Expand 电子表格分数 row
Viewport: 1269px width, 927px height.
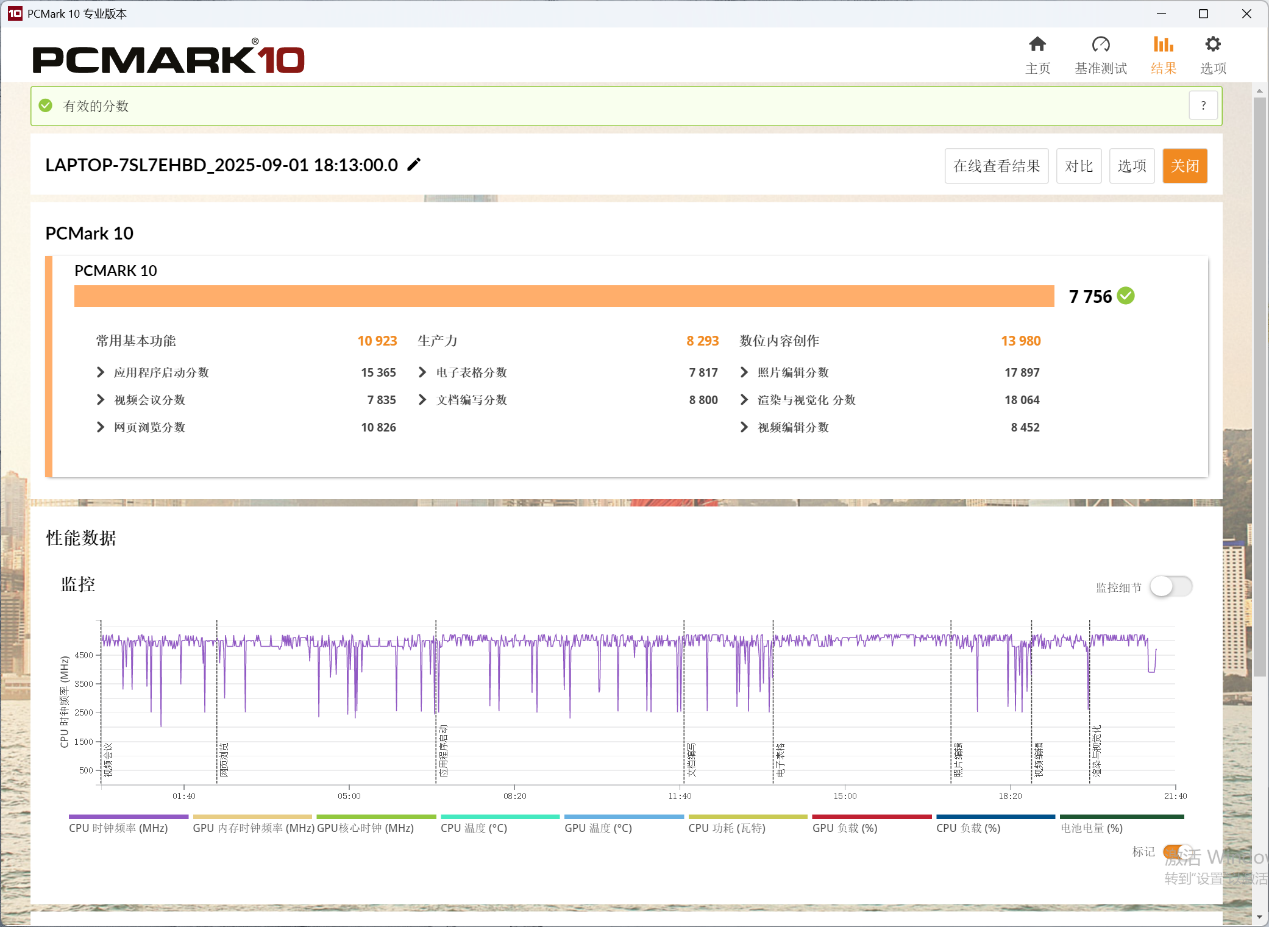click(424, 373)
